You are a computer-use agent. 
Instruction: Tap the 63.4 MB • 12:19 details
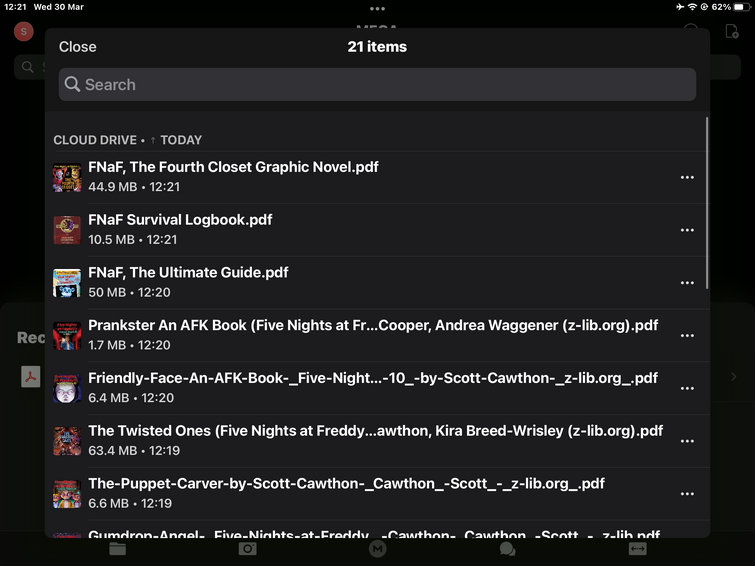click(134, 451)
